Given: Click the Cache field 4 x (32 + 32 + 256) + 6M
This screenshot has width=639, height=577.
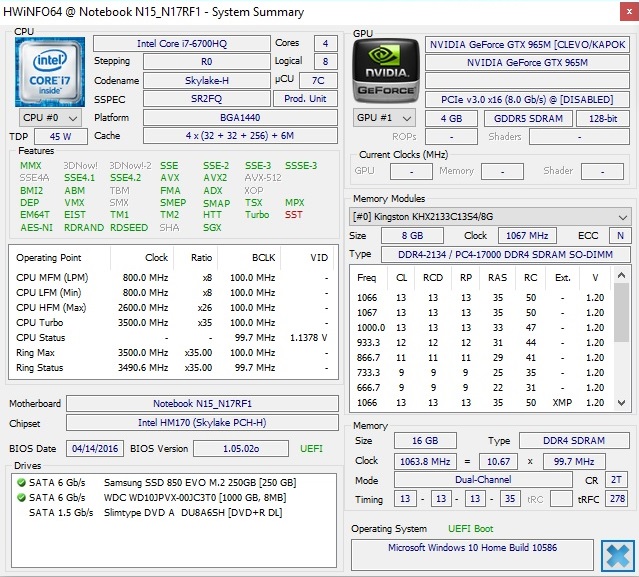Looking at the screenshot, I should point(240,136).
